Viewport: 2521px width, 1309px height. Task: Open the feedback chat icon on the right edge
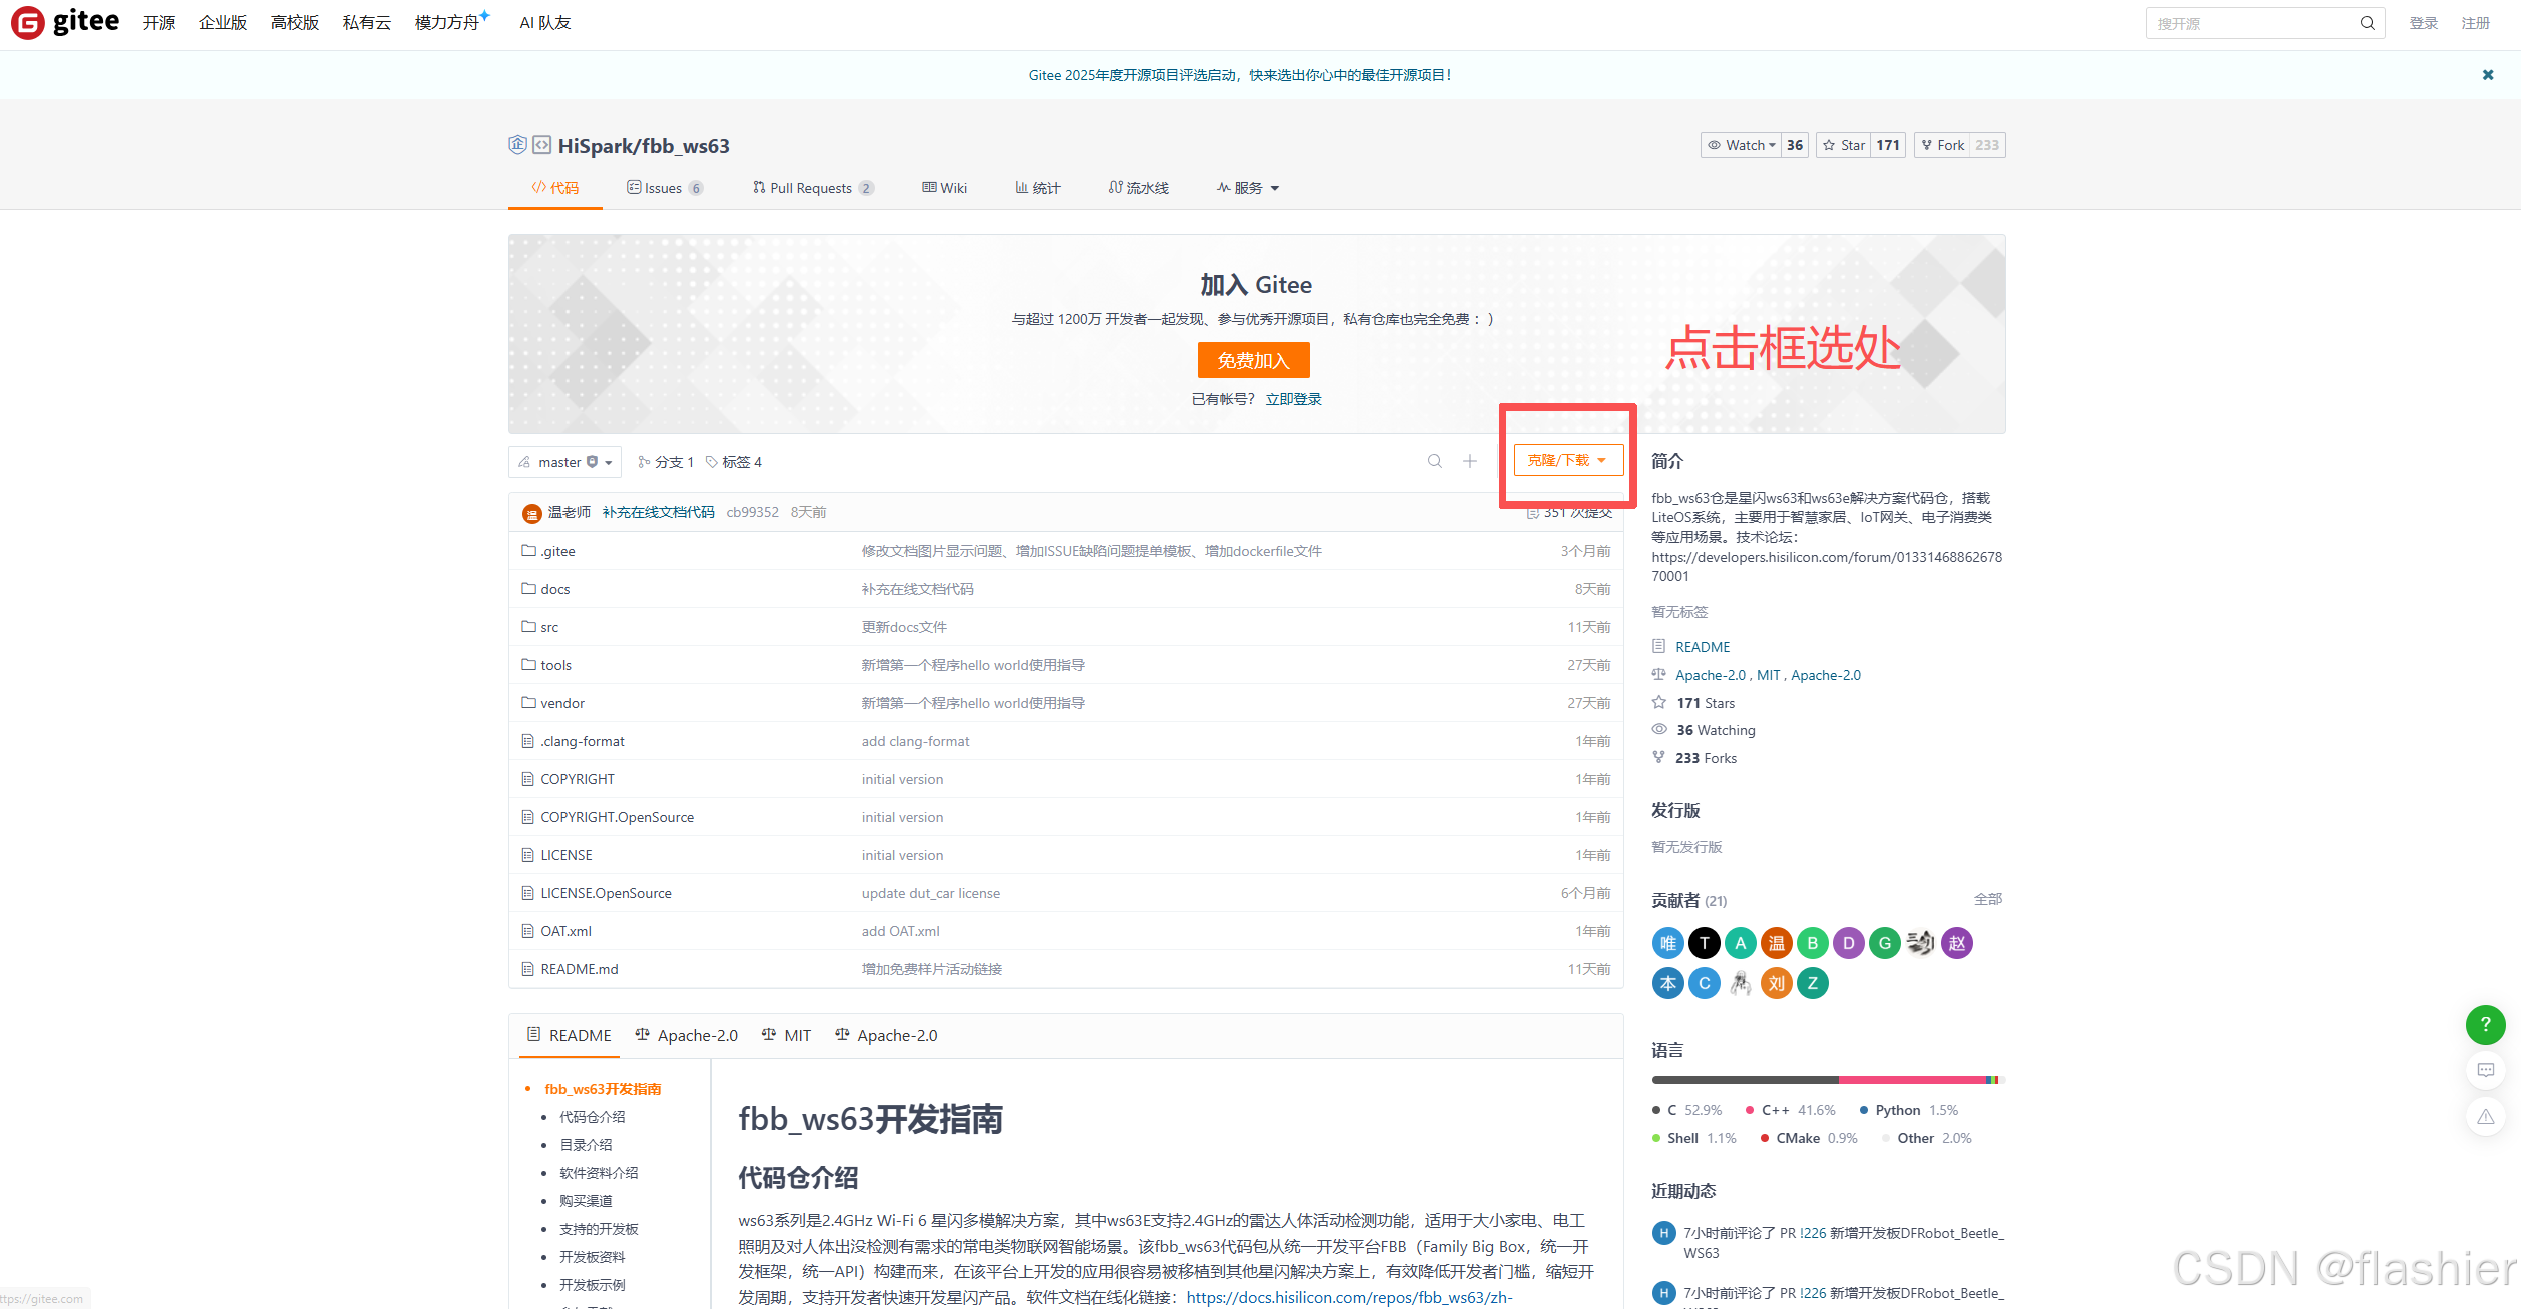click(x=2485, y=1070)
